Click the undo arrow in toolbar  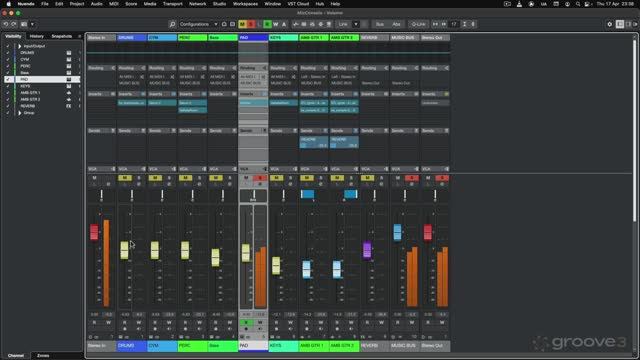6,24
